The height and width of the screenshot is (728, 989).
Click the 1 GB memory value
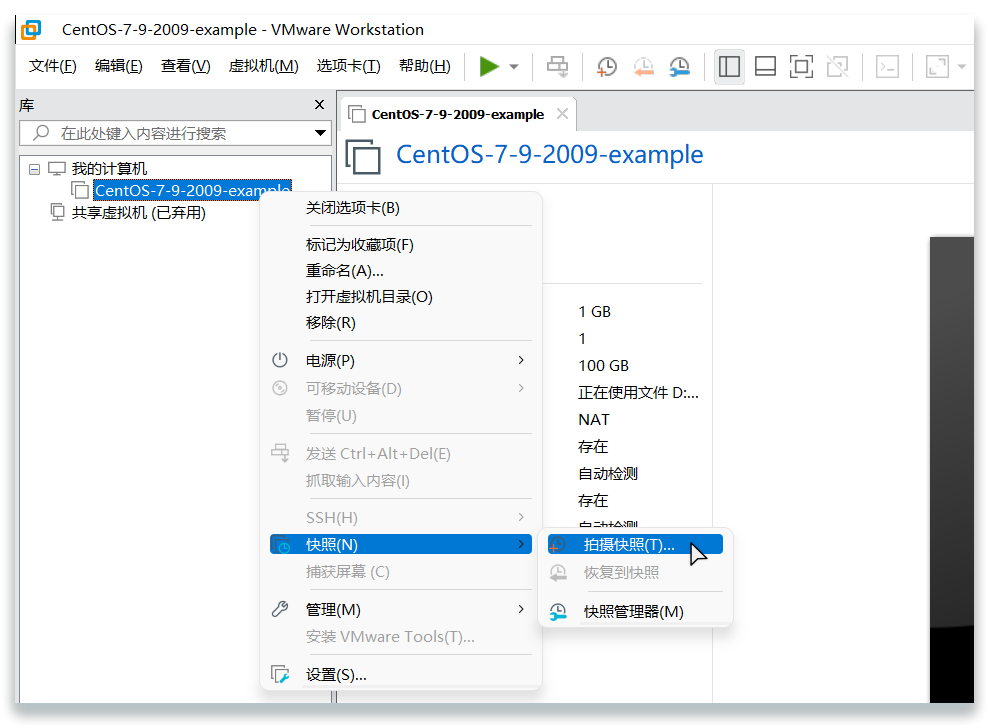tap(595, 312)
